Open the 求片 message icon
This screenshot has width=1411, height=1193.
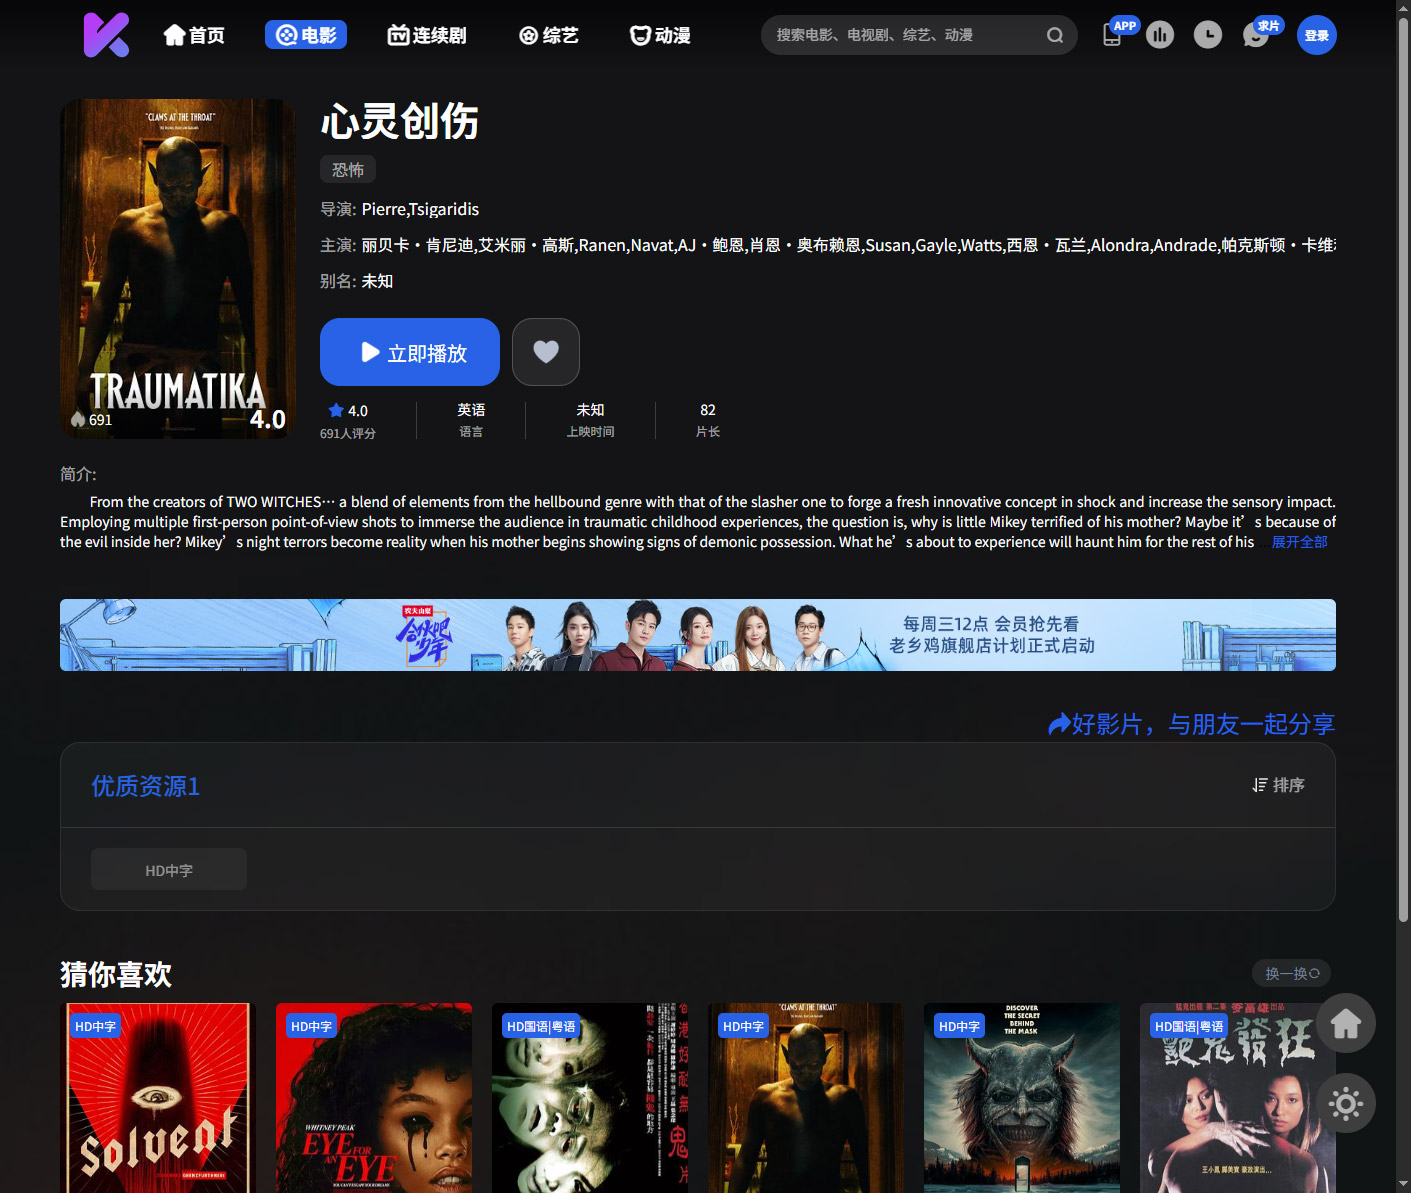(x=1255, y=34)
